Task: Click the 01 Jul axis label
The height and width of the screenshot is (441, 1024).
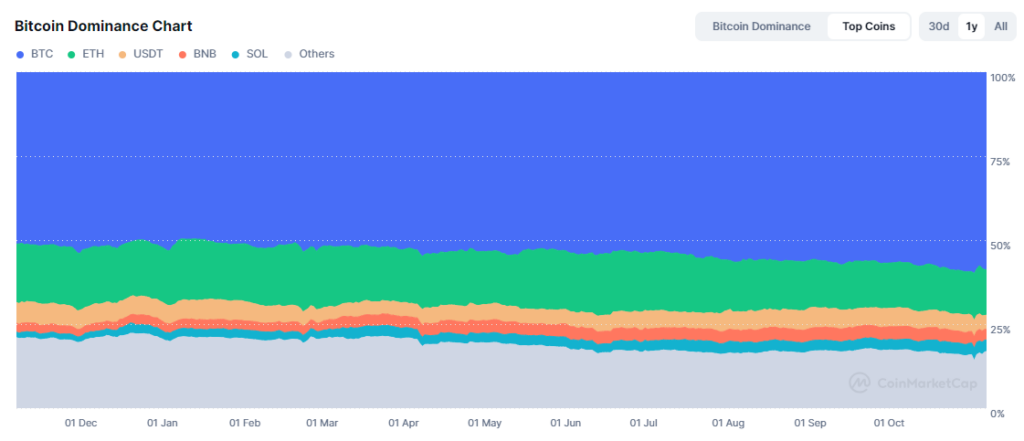Action: point(644,423)
